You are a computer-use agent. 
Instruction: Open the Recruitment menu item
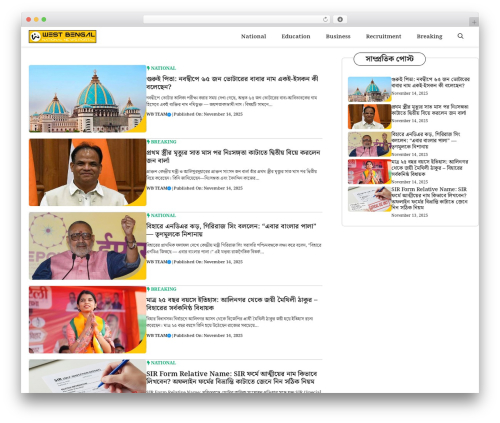point(384,36)
